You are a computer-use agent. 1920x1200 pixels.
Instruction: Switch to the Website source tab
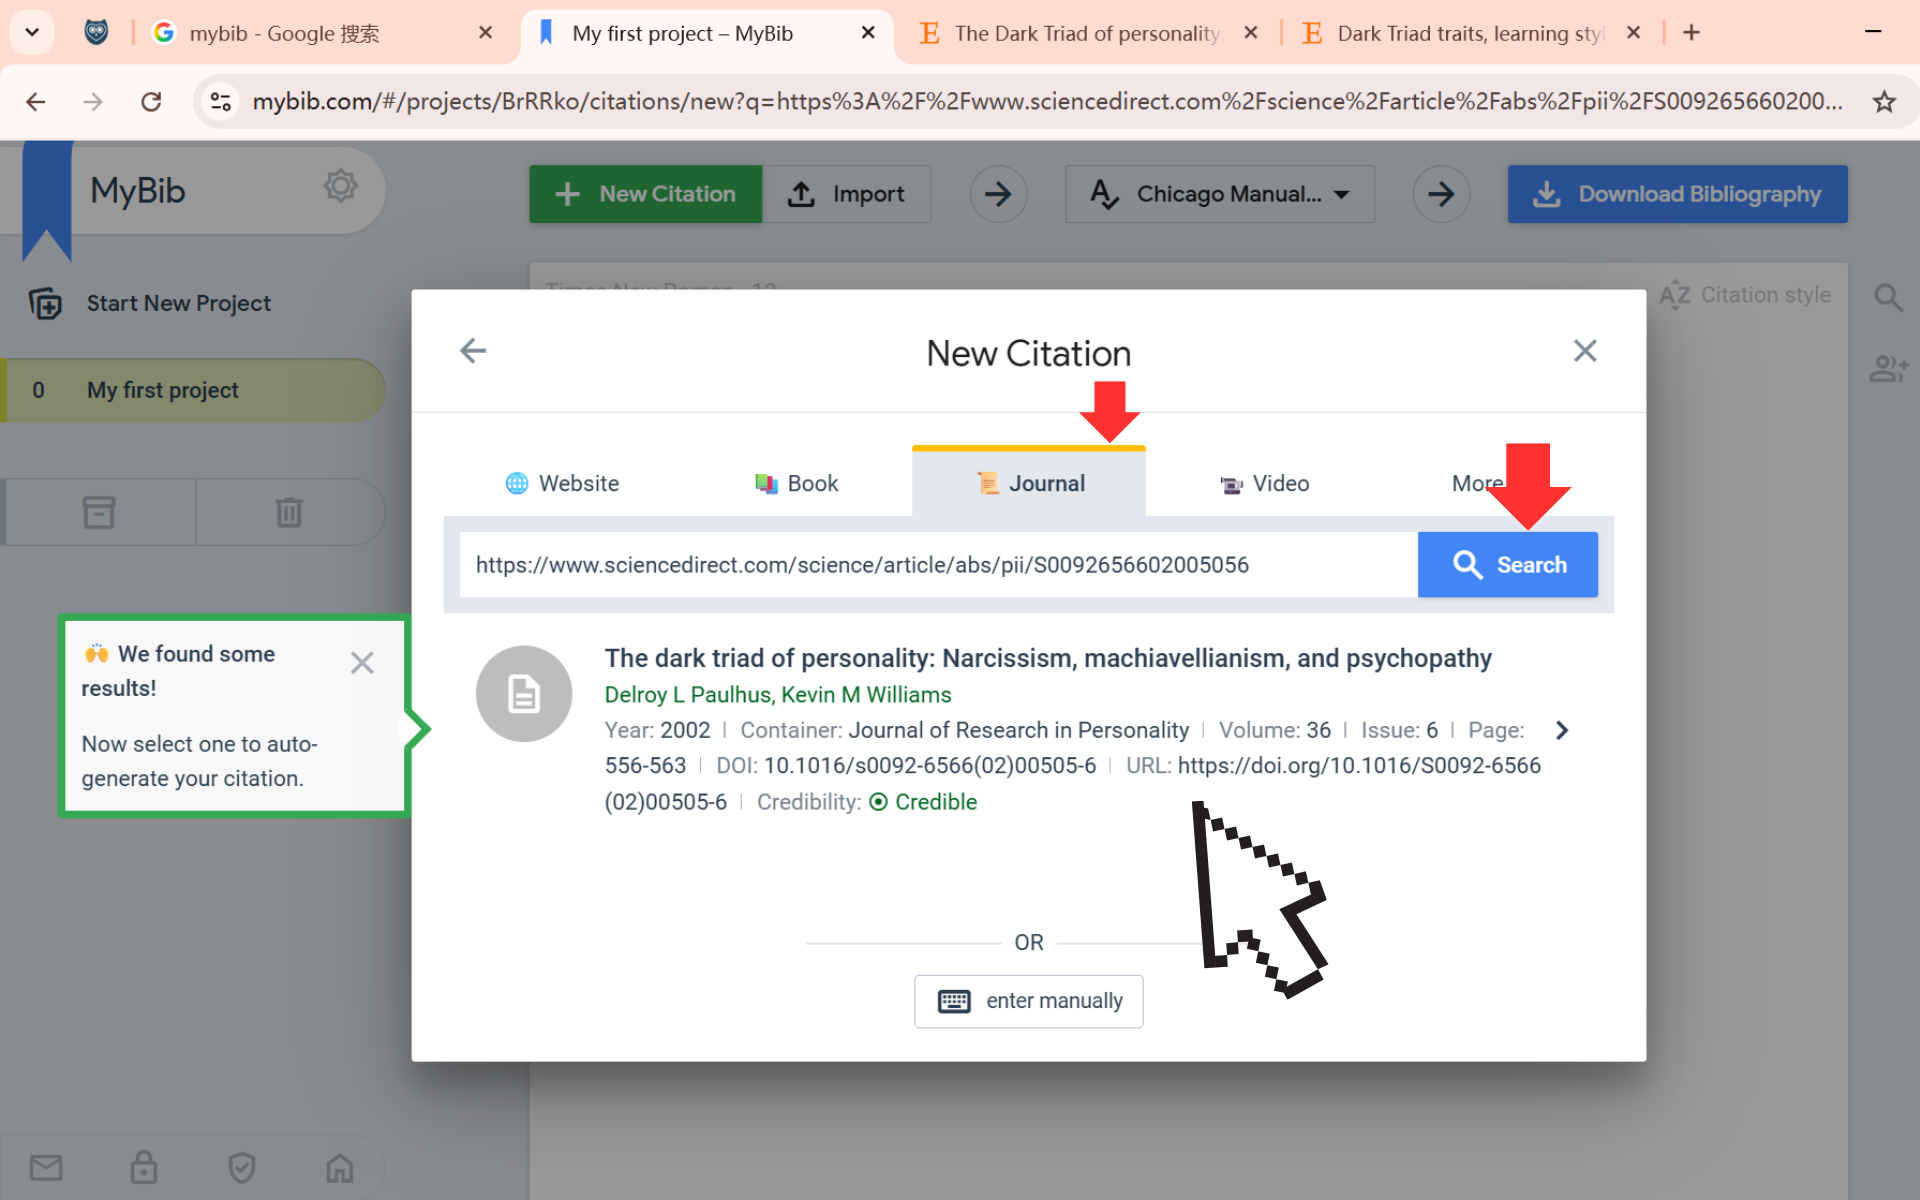[x=562, y=484]
